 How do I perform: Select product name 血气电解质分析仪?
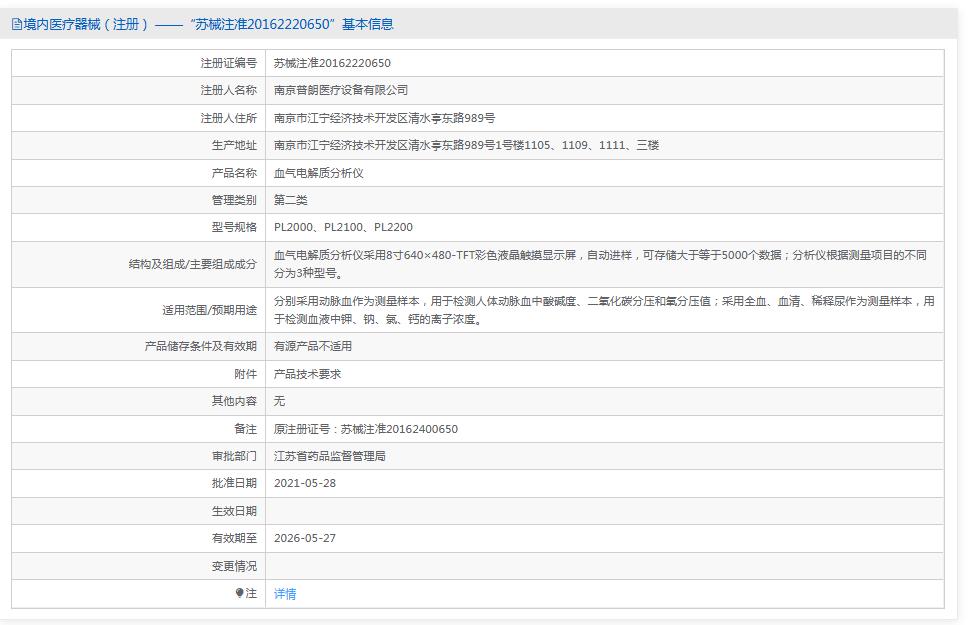(318, 173)
